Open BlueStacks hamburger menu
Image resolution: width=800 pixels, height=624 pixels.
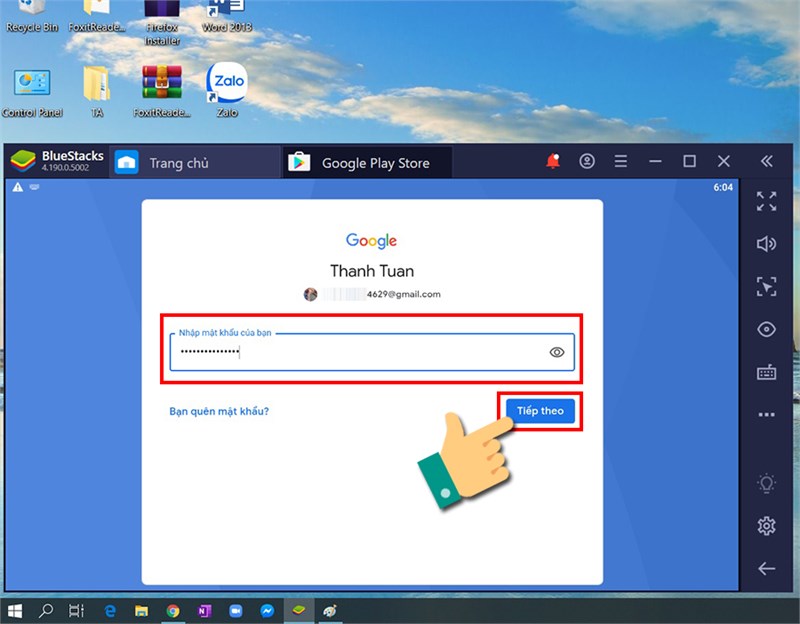pyautogui.click(x=620, y=162)
